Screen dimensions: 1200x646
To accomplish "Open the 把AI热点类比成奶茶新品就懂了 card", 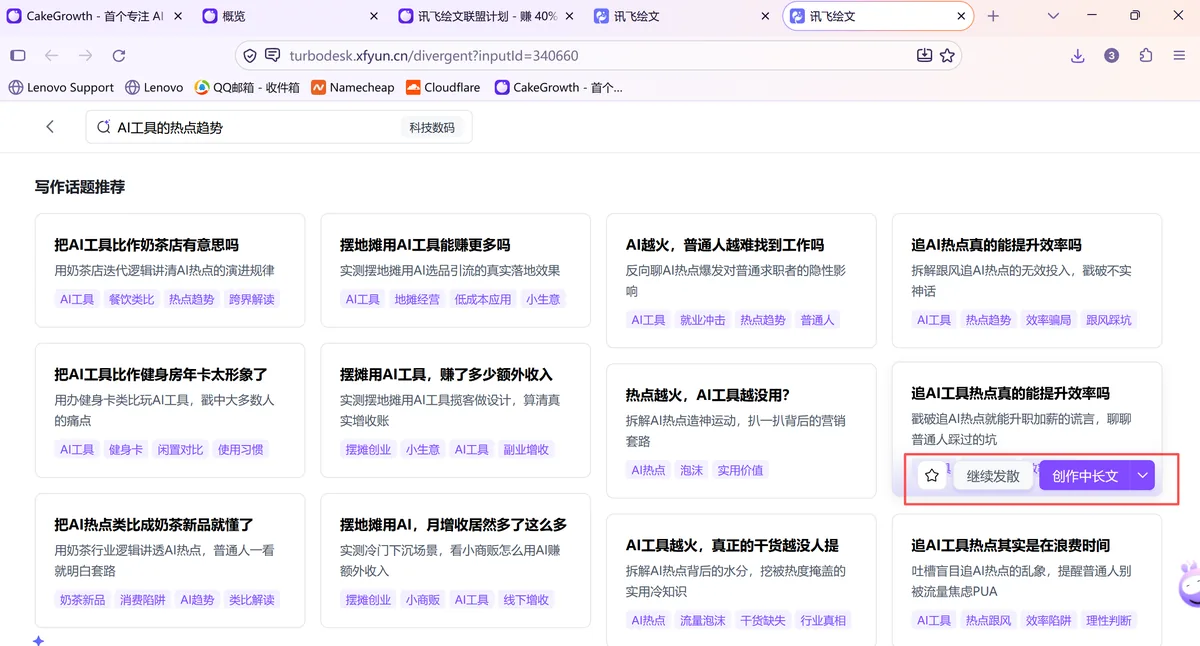I will pos(170,560).
